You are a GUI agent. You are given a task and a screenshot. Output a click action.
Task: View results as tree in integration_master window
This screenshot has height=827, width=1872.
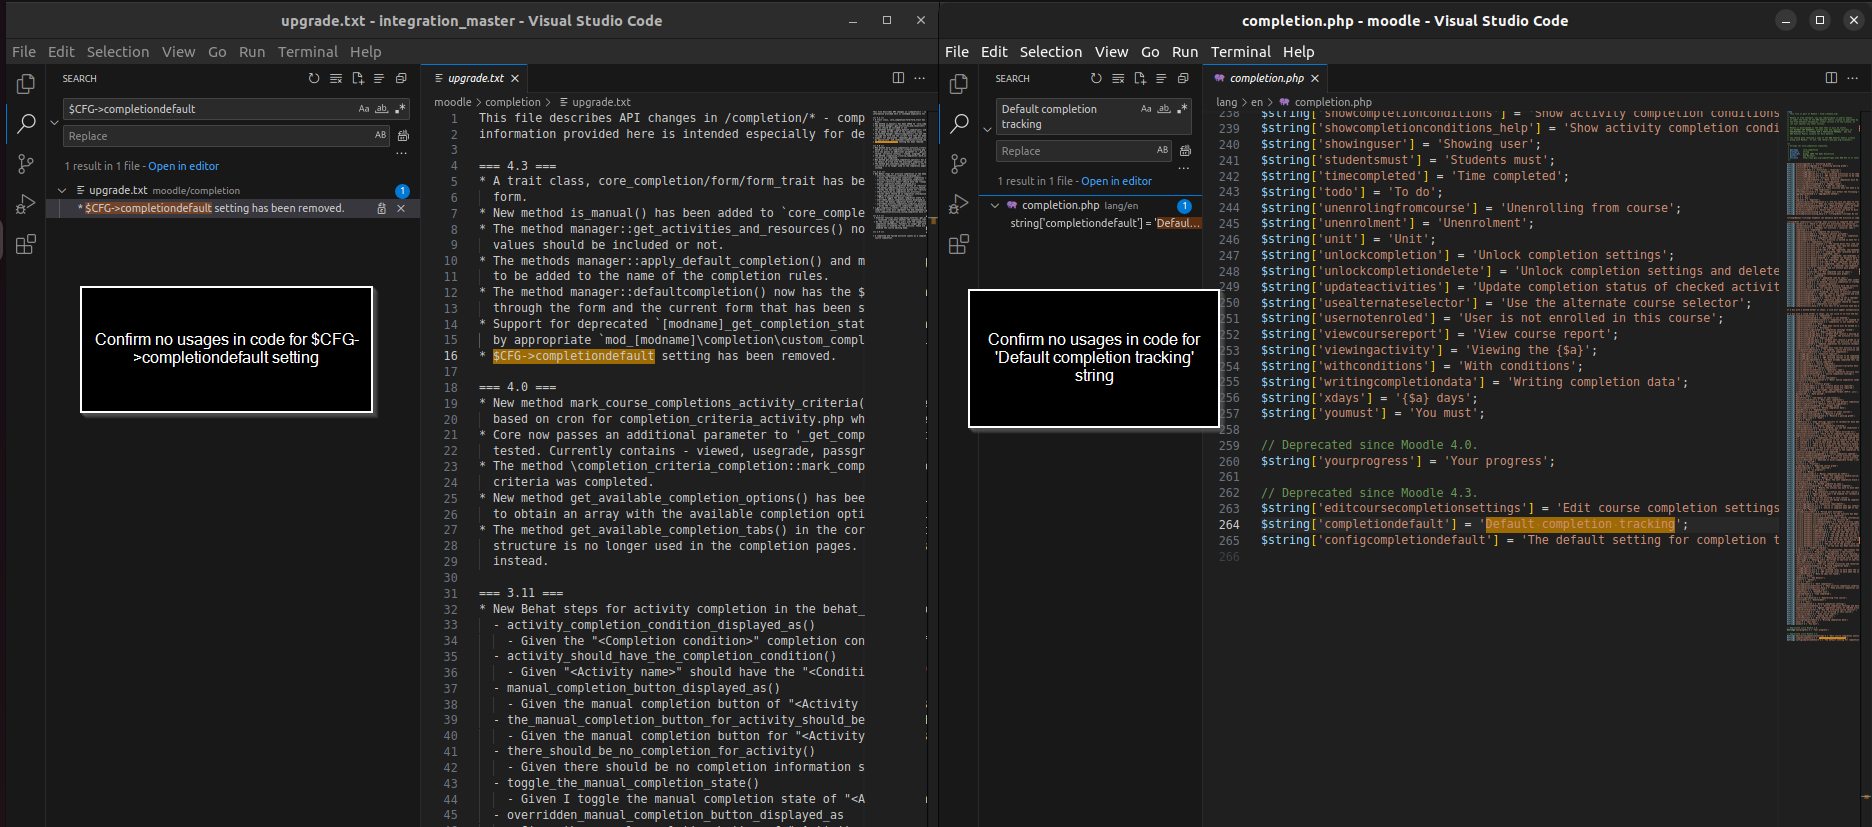(379, 78)
